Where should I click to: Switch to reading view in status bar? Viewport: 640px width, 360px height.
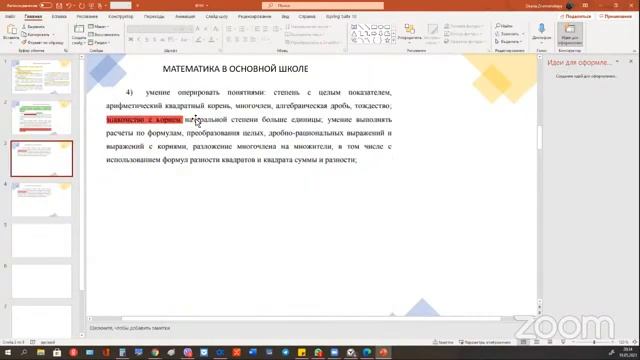[550, 342]
